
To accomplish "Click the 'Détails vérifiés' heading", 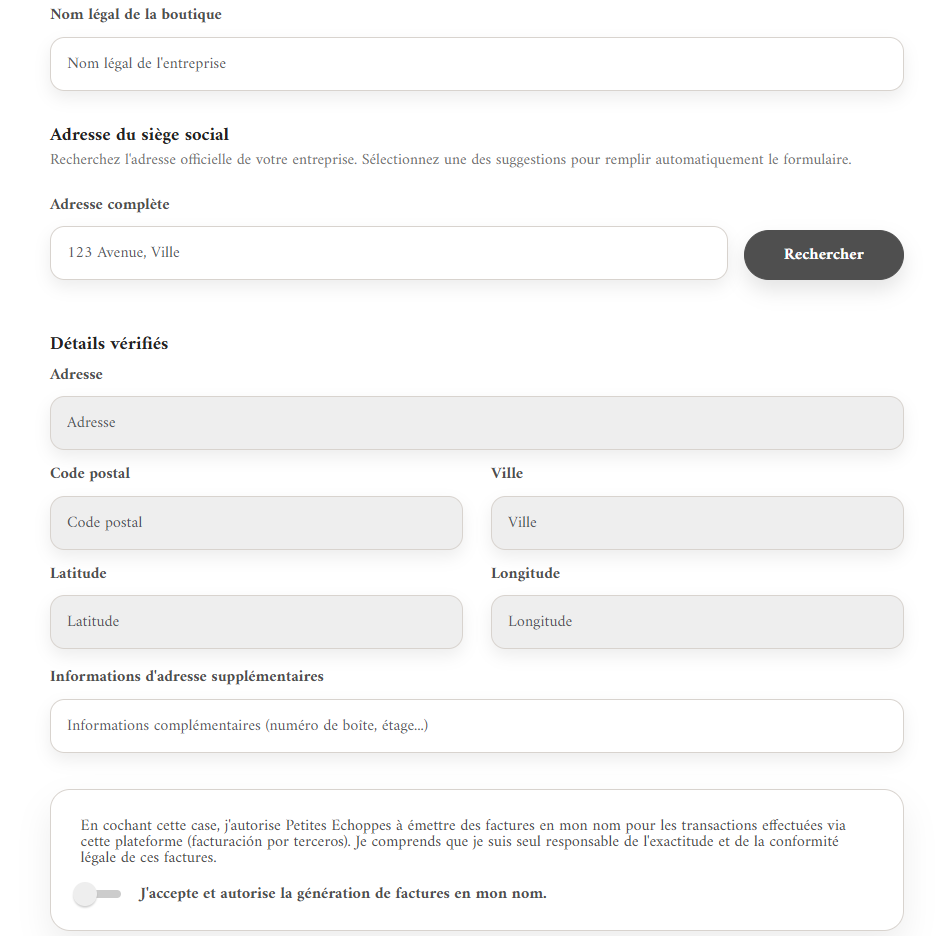I will [109, 343].
